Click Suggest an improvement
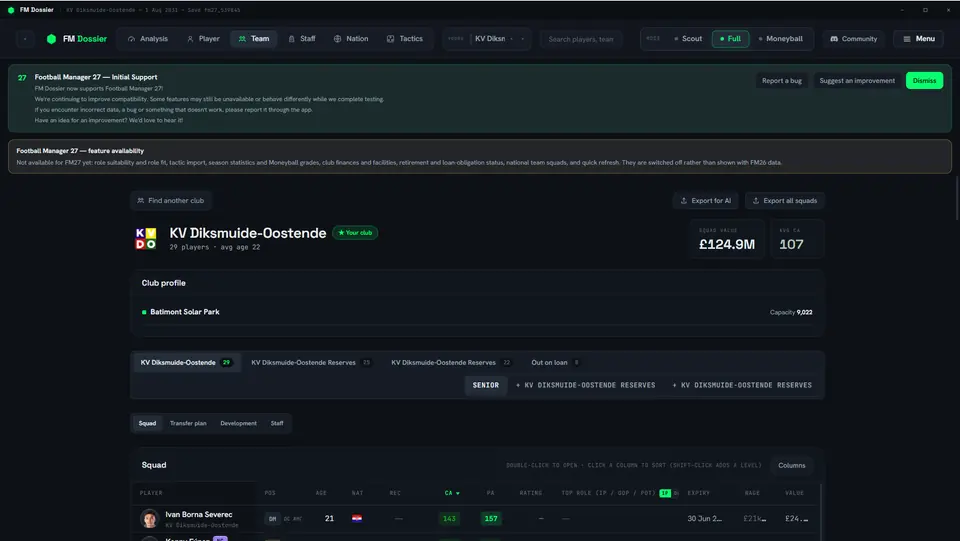 [x=857, y=81]
